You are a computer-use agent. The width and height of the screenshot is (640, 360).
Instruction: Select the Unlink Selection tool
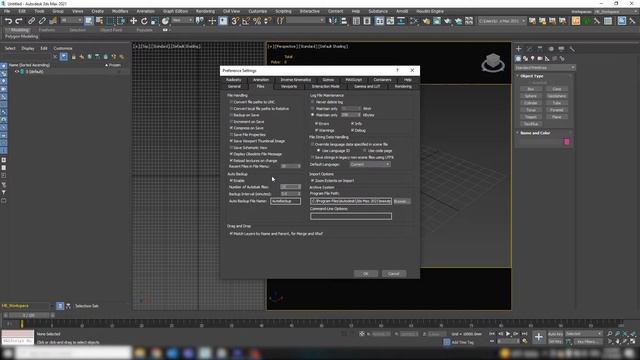click(42, 21)
